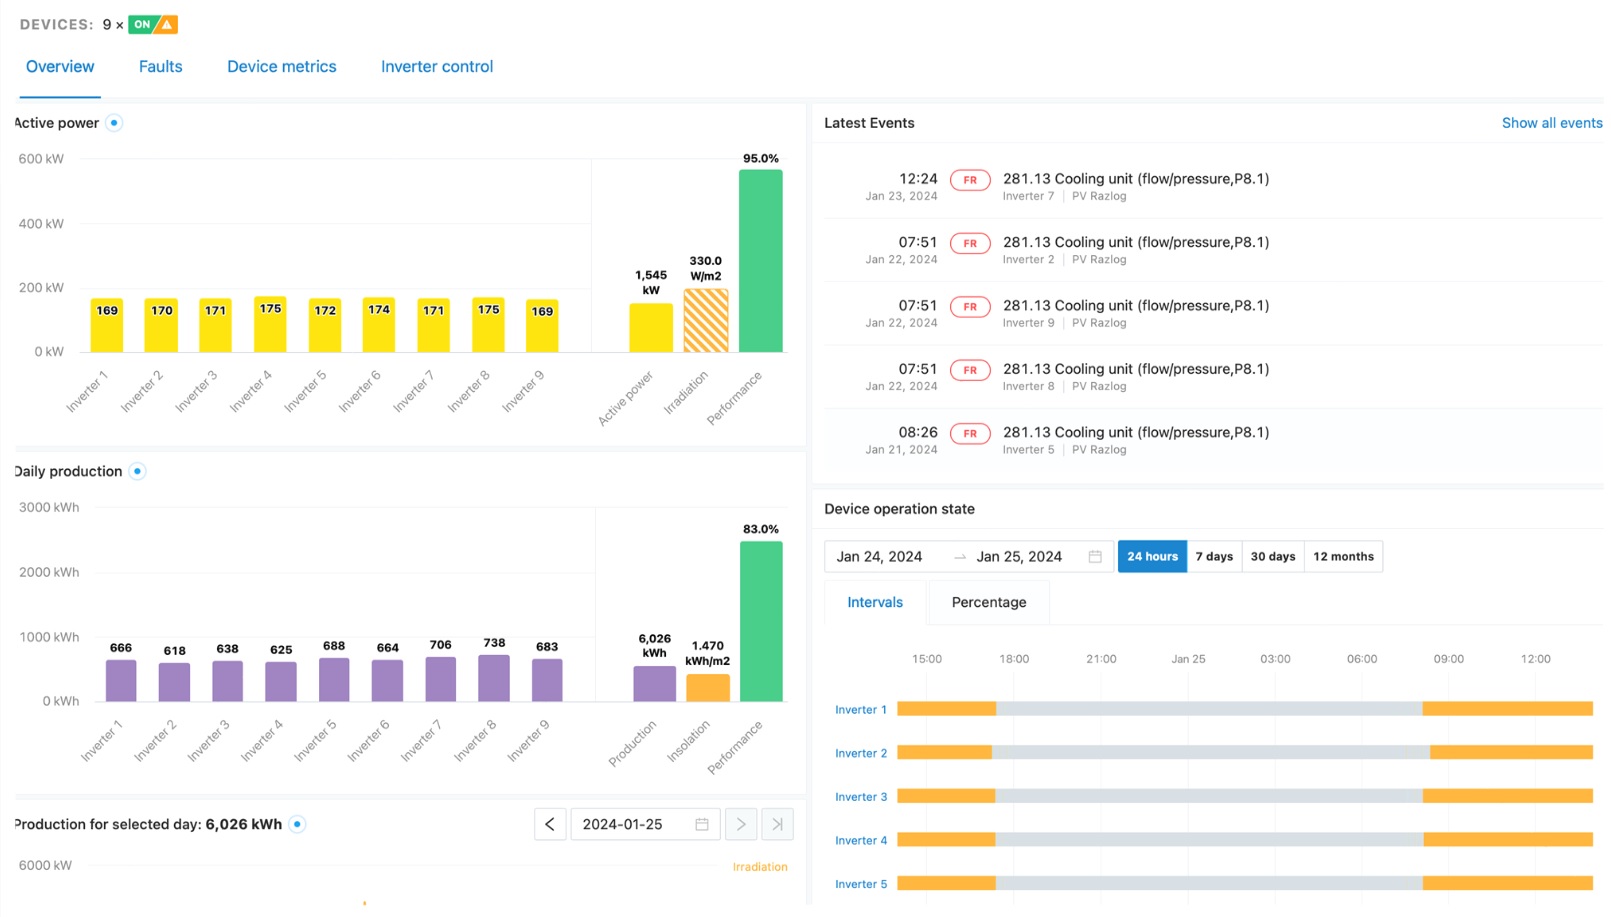Click Inverter 4 yellow bar labeled 175

270,324
